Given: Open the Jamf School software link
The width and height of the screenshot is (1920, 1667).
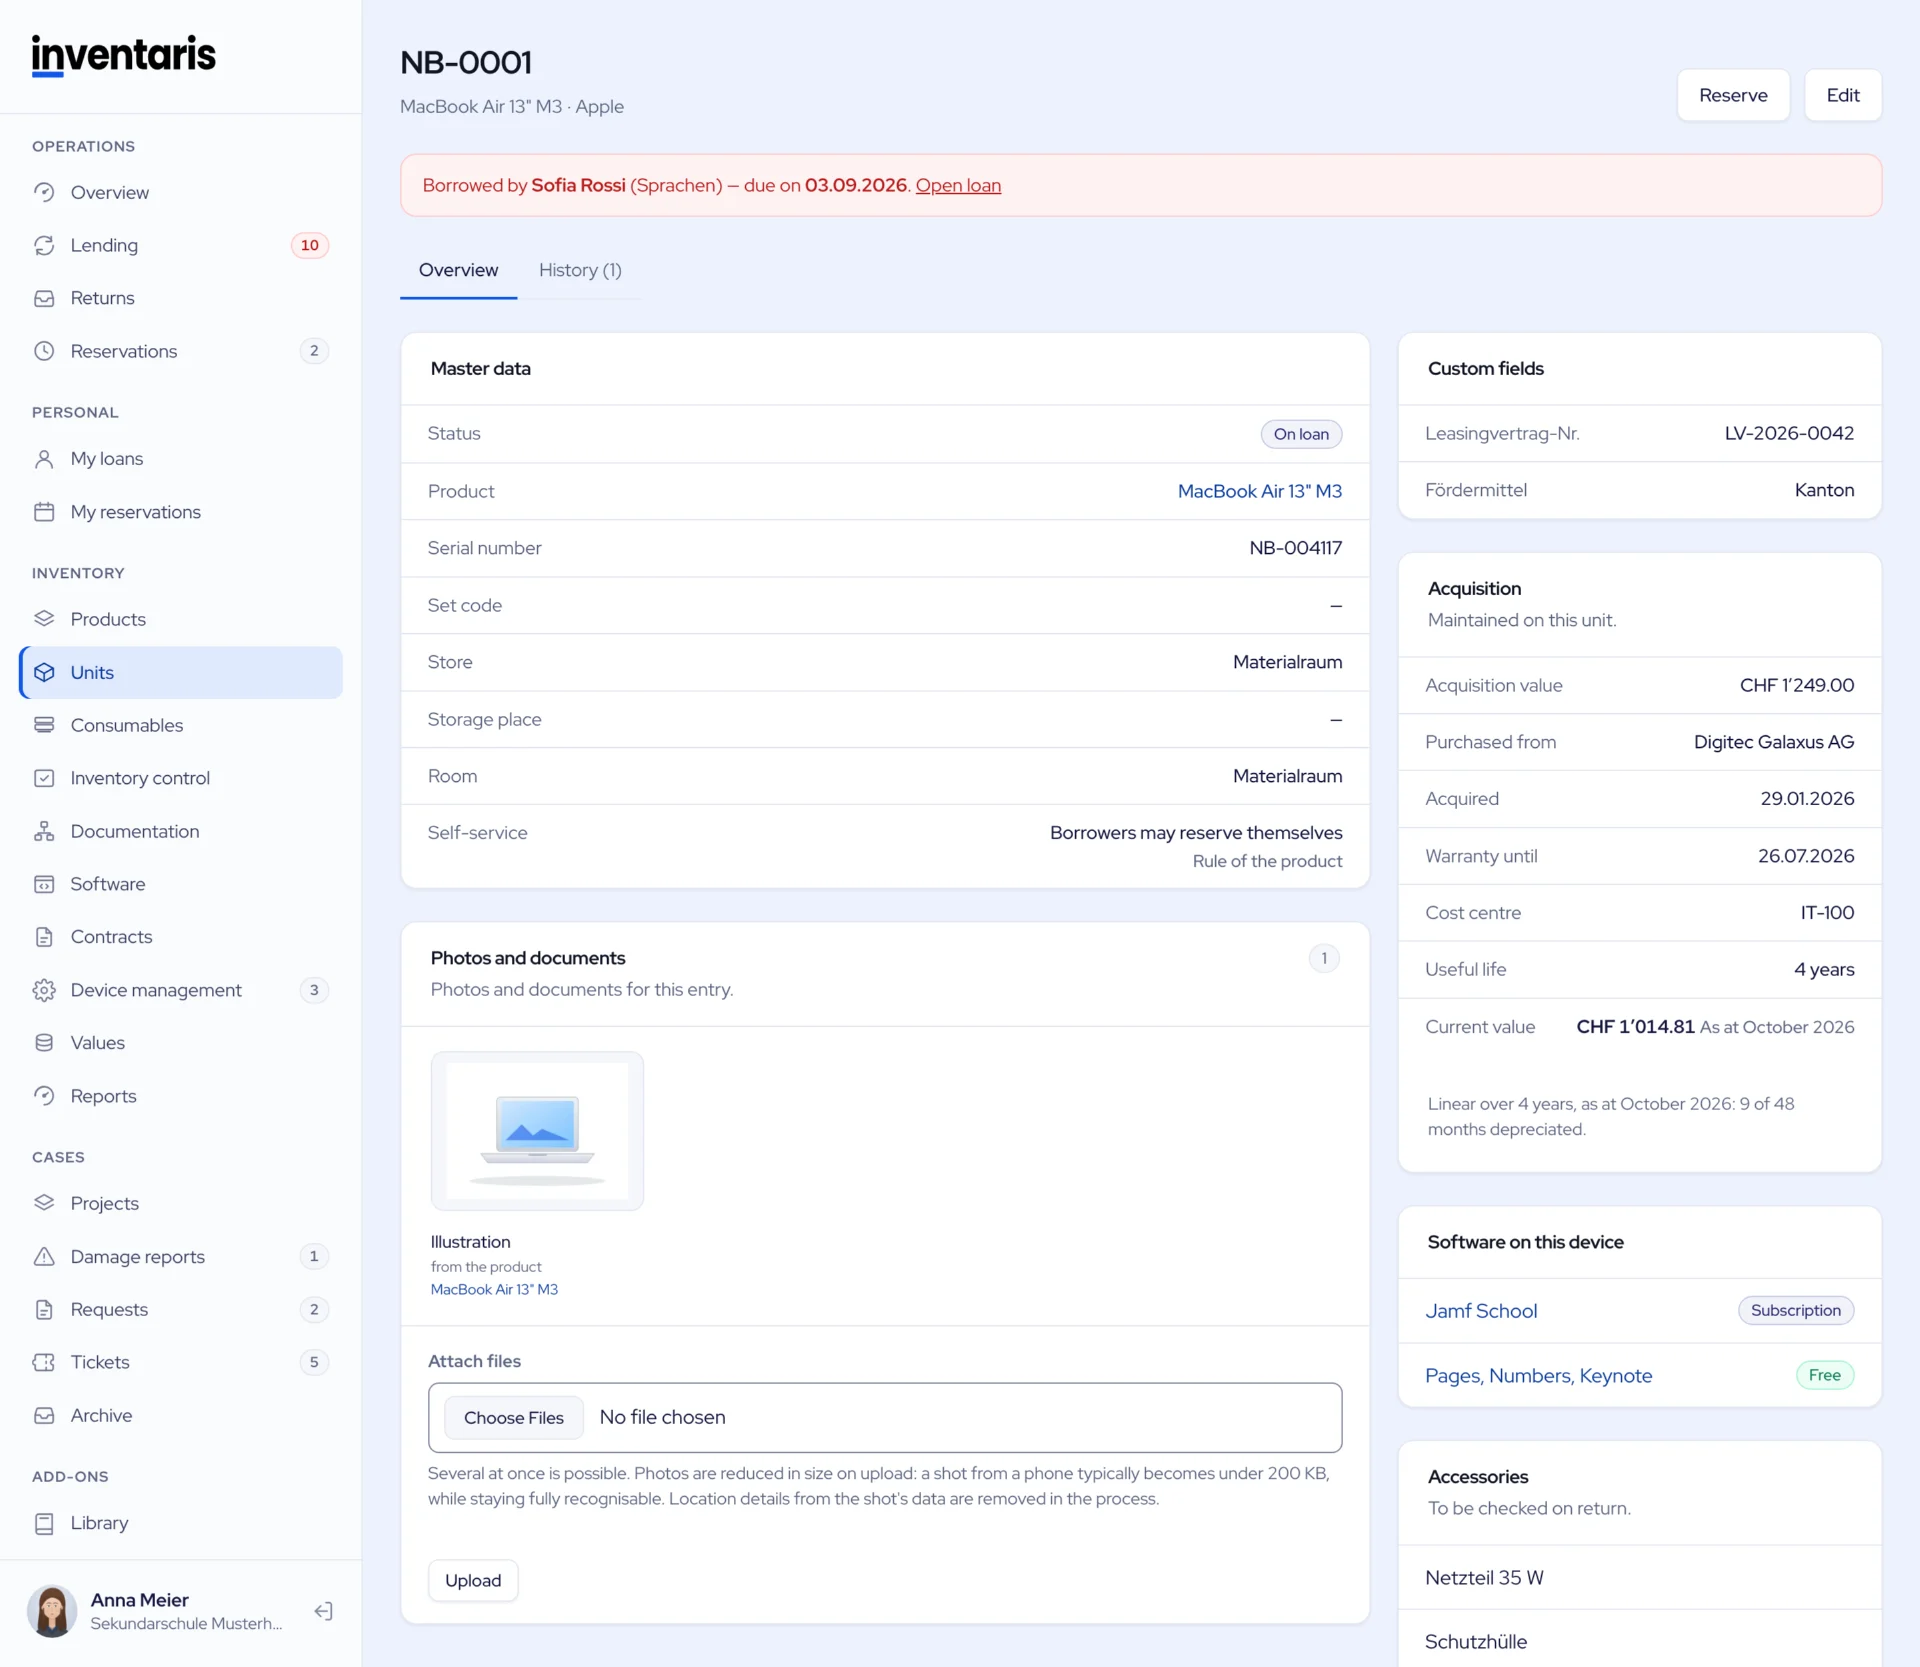Looking at the screenshot, I should [1481, 1310].
